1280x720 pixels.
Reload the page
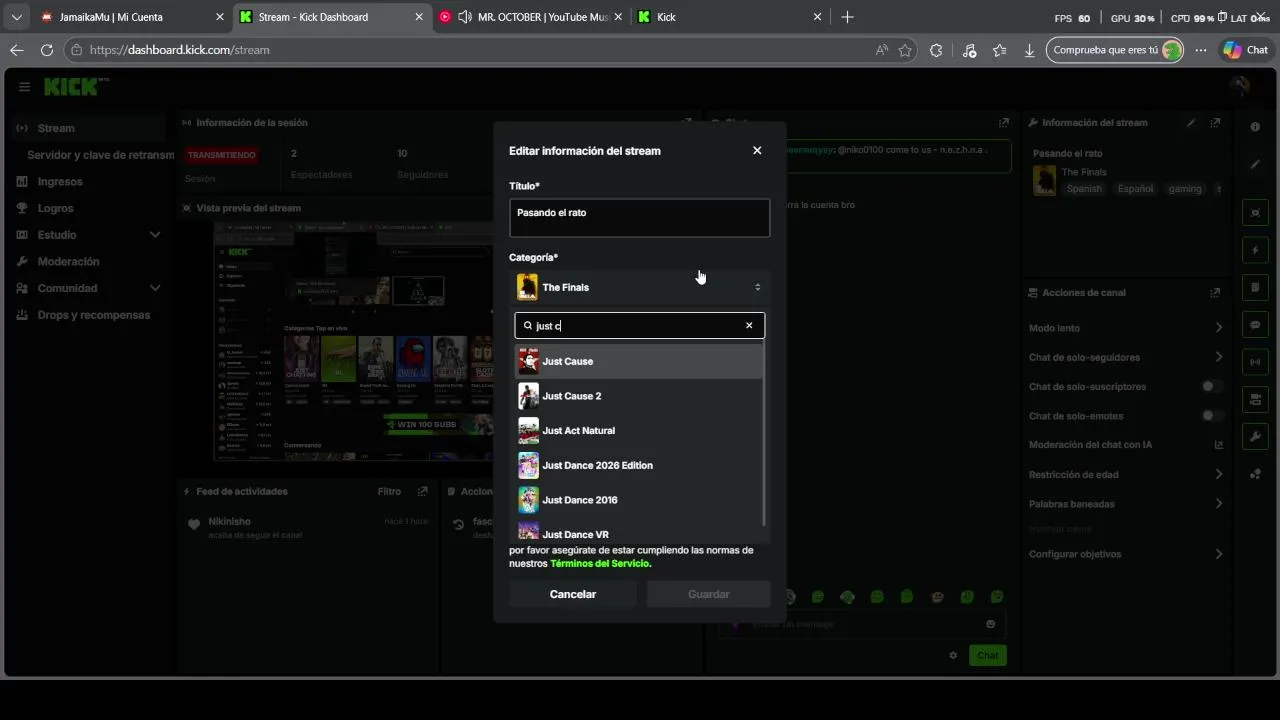point(46,50)
